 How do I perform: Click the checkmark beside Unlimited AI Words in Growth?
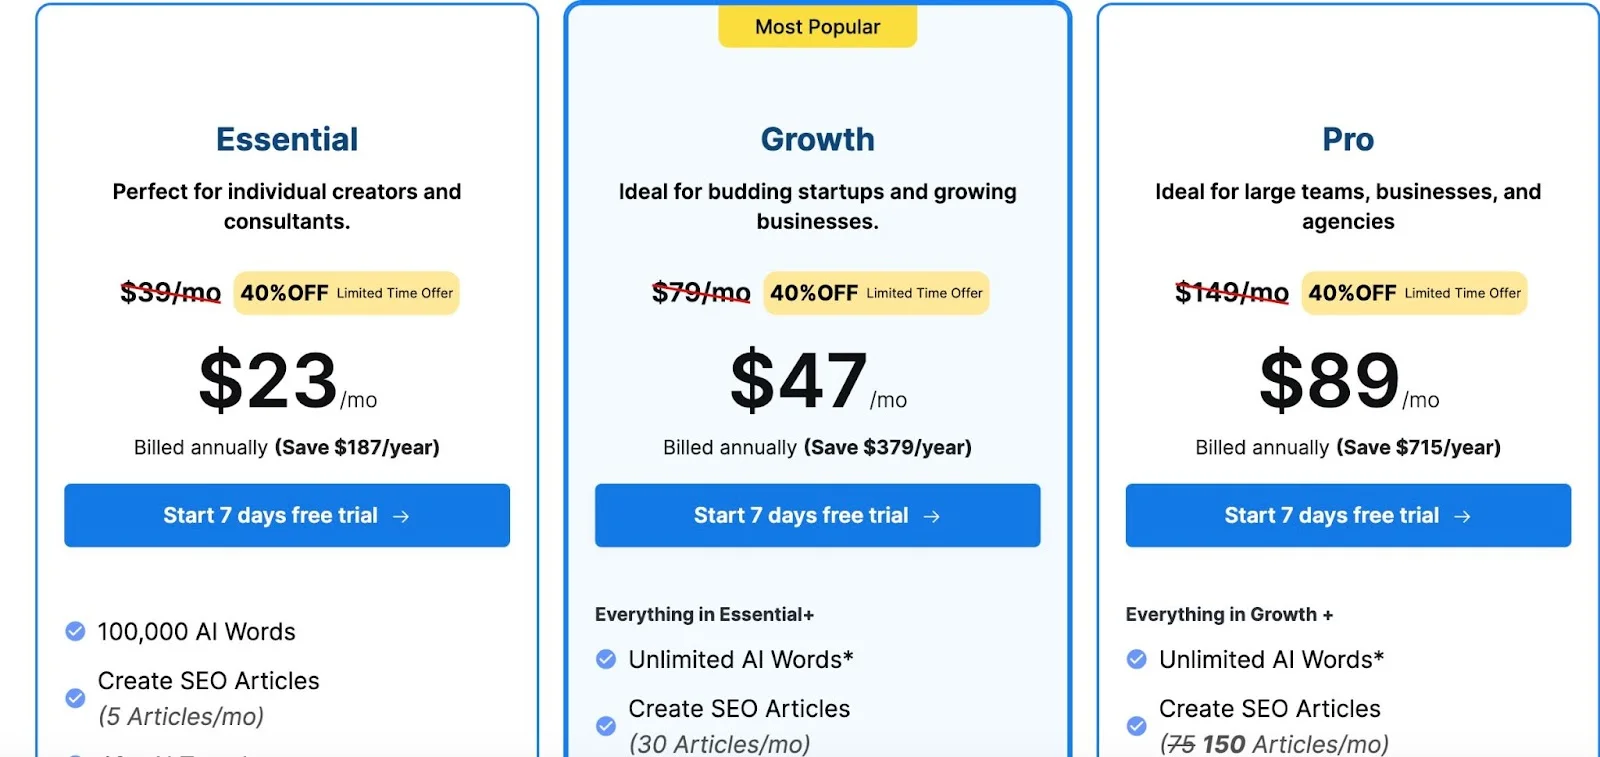(x=606, y=658)
